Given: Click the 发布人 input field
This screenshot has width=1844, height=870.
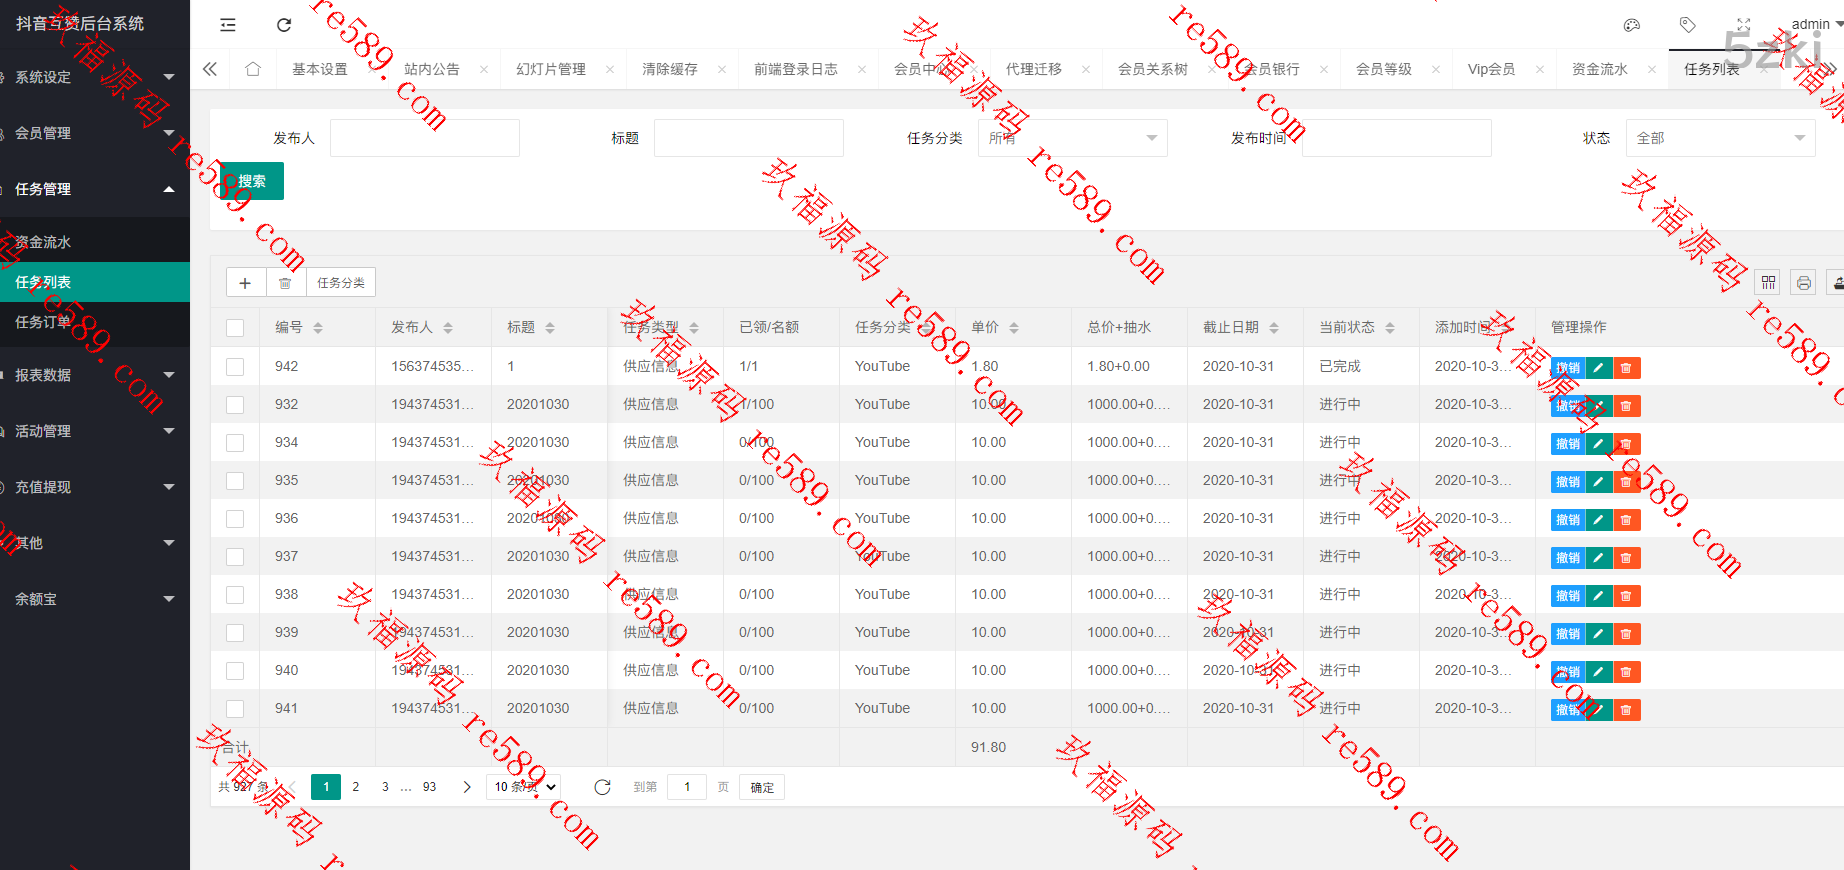Looking at the screenshot, I should [424, 138].
